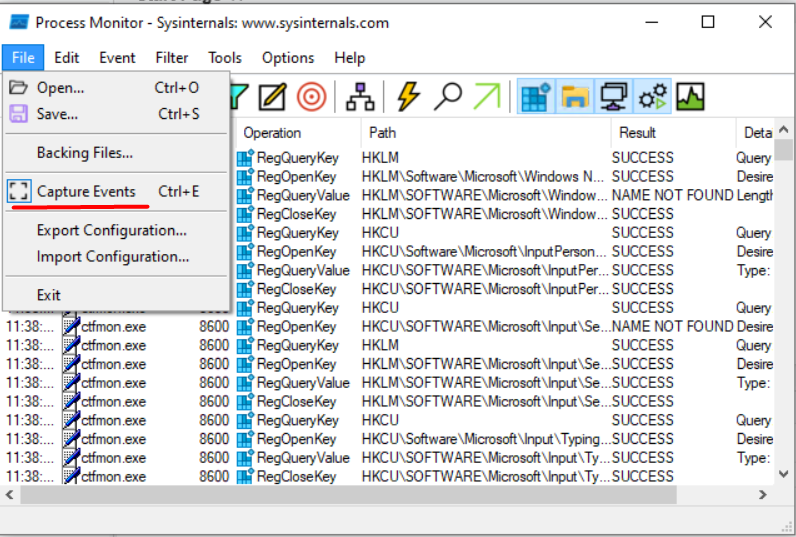Click the Process Monitor title bar icon

coord(19,22)
